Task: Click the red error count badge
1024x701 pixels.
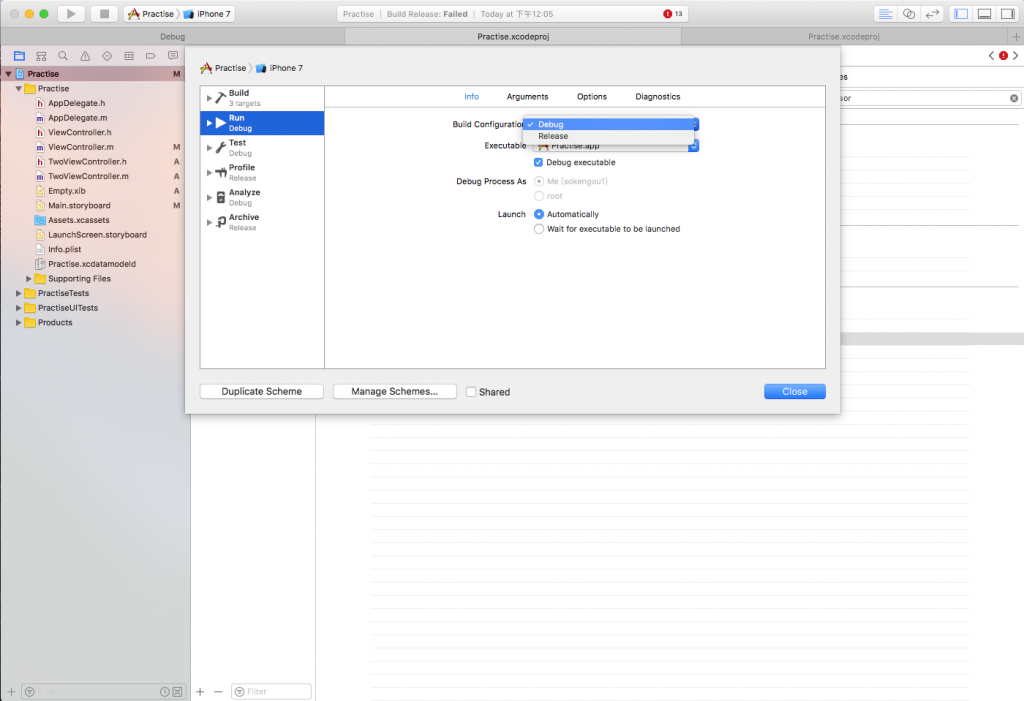Action: (x=673, y=14)
